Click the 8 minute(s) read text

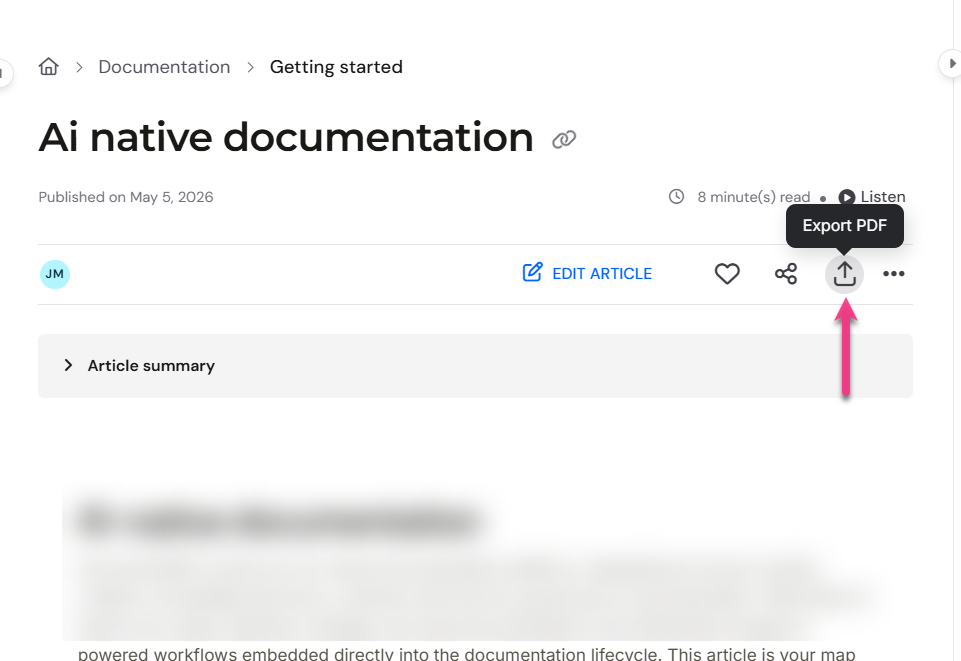click(x=753, y=197)
